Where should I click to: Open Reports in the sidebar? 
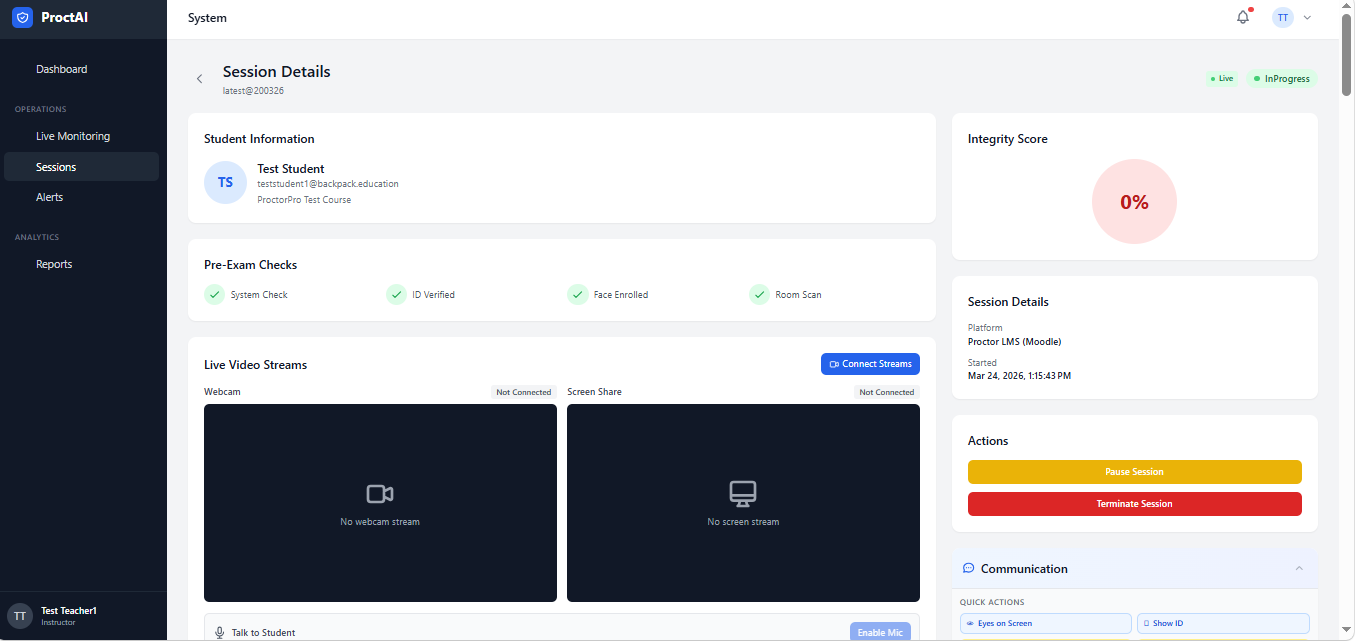tap(81, 264)
